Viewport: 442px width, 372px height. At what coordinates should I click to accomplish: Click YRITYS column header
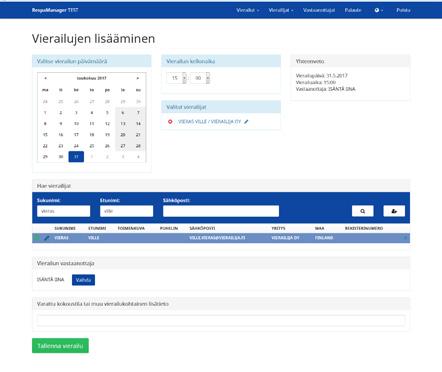pyautogui.click(x=278, y=228)
